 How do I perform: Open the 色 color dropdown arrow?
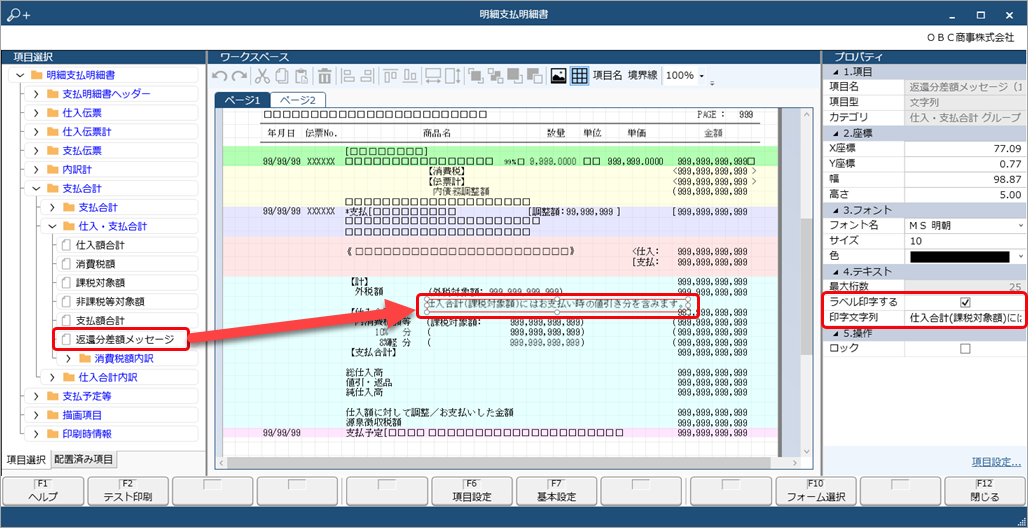coord(1021,256)
